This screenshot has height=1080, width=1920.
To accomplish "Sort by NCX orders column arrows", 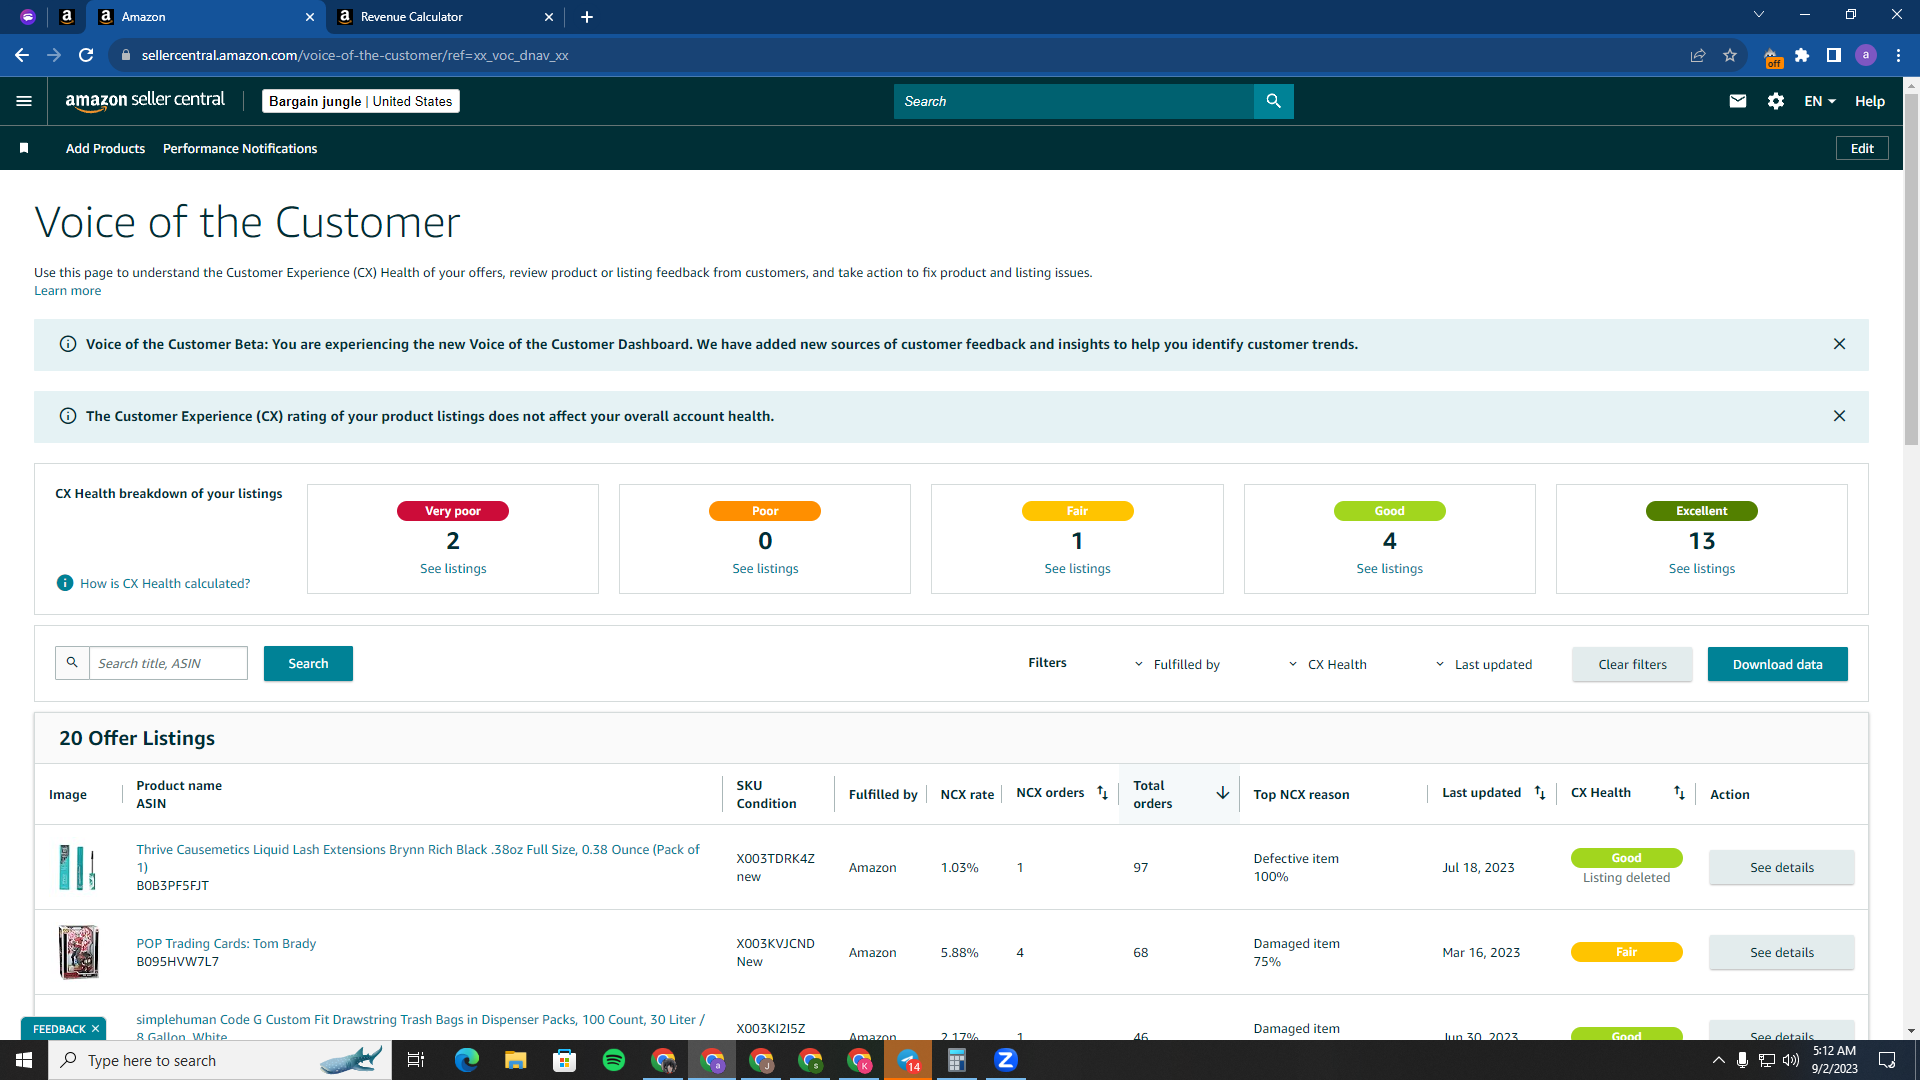I will click(x=1102, y=793).
